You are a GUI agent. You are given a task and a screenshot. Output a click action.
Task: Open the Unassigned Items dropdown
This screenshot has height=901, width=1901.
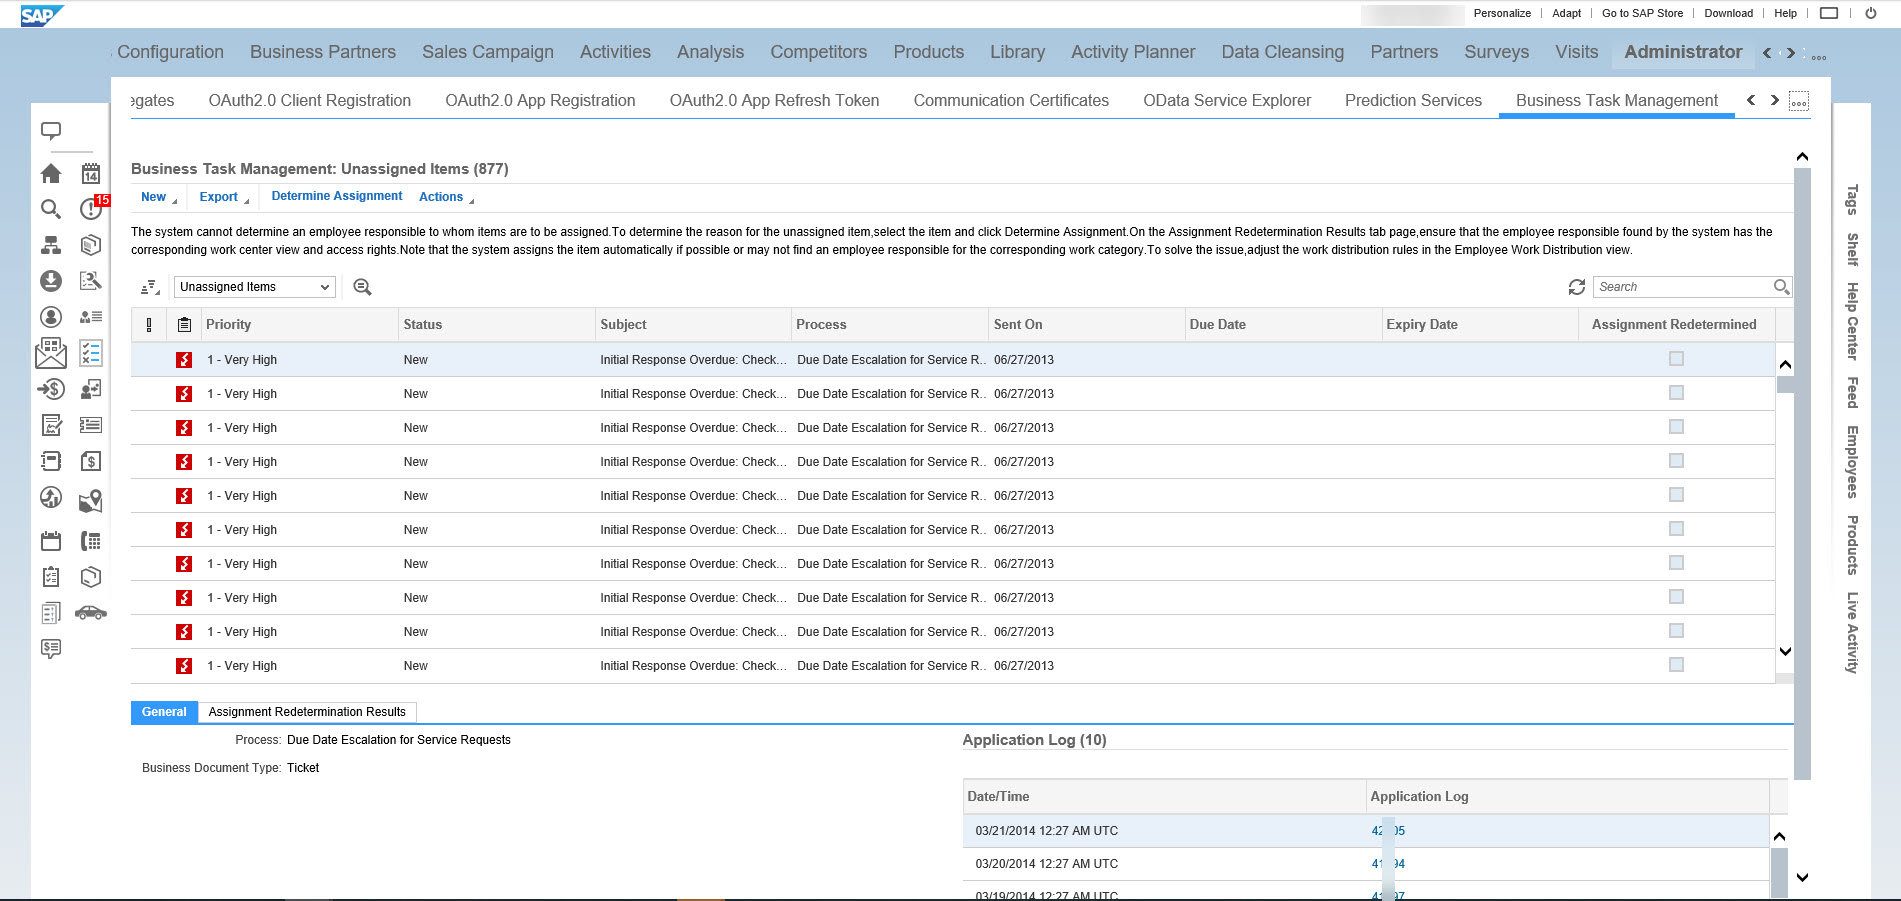[254, 287]
